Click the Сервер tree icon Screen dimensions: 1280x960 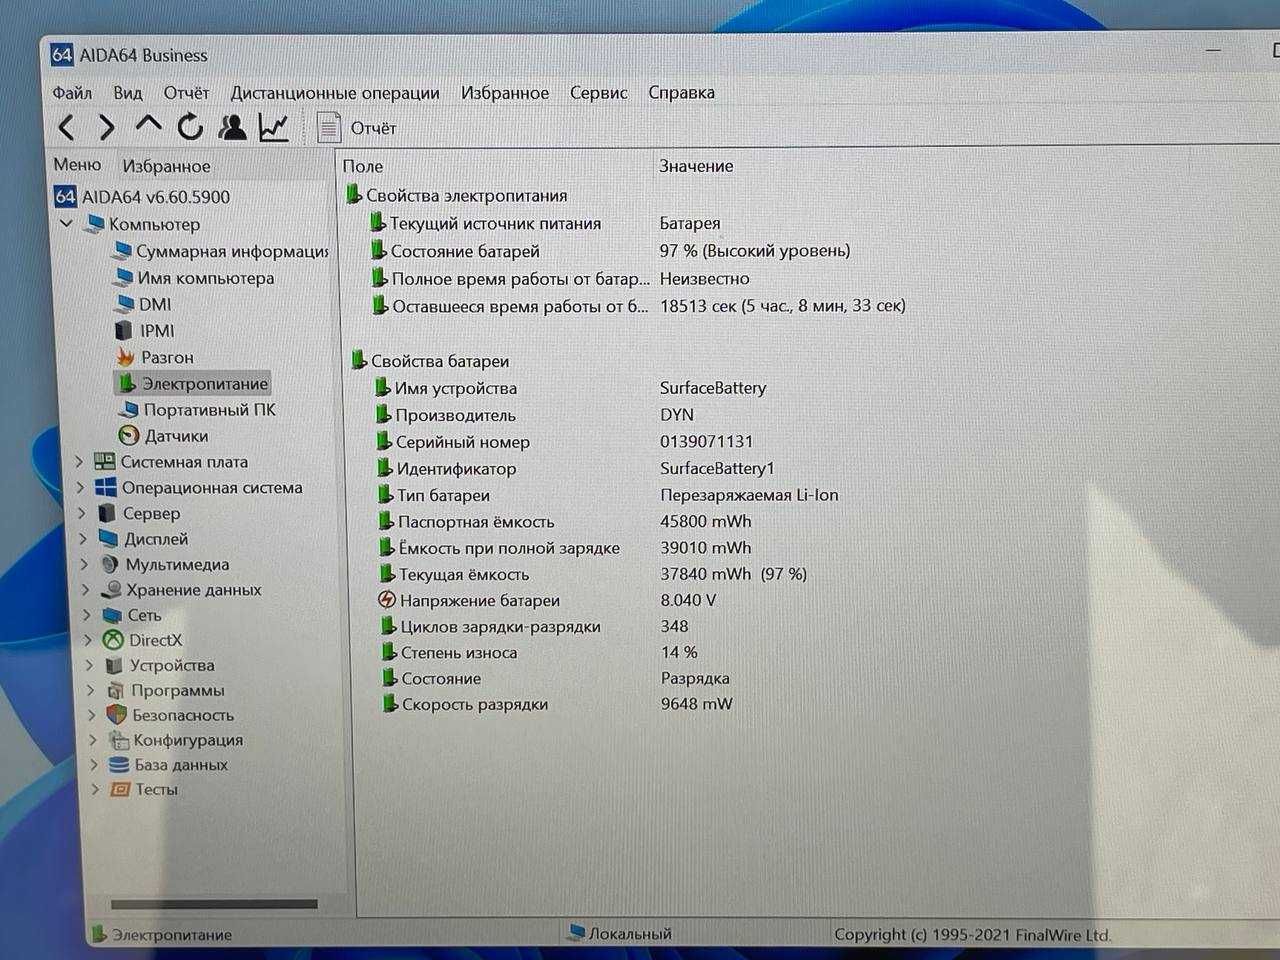click(107, 513)
